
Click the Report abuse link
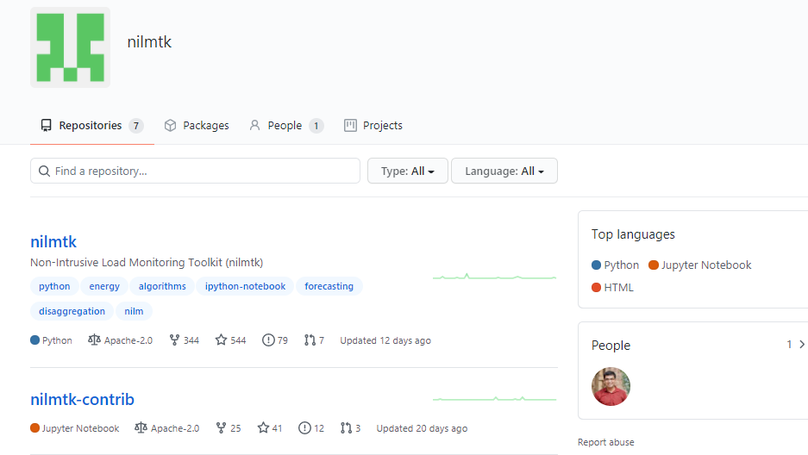coord(605,442)
